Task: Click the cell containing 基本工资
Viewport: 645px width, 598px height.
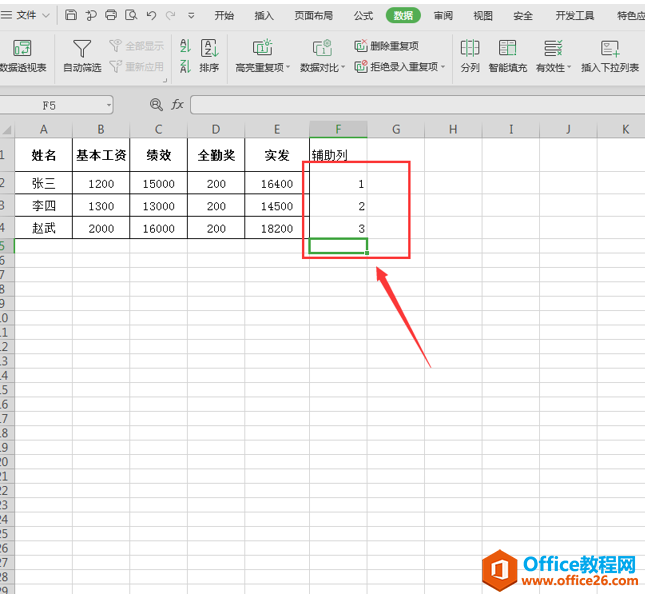Action: (x=101, y=155)
